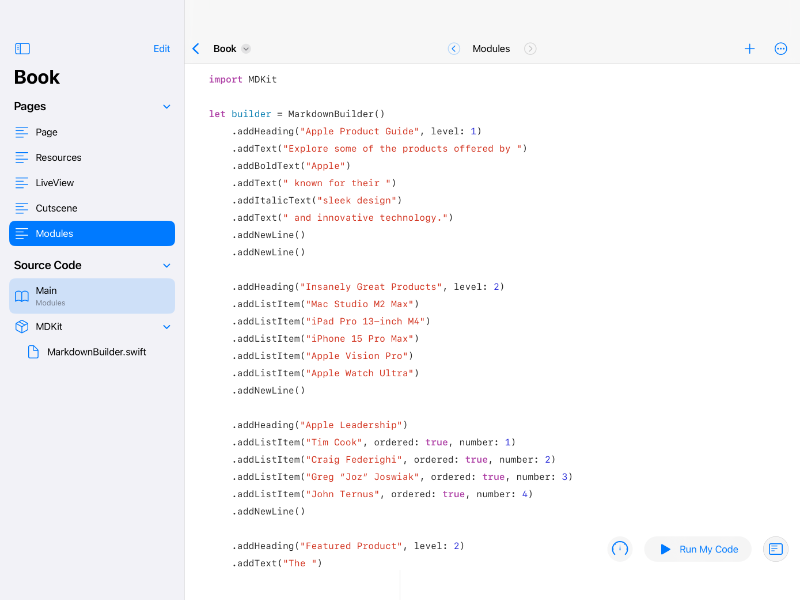
Task: Collapse the Pages section
Action: tap(167, 106)
